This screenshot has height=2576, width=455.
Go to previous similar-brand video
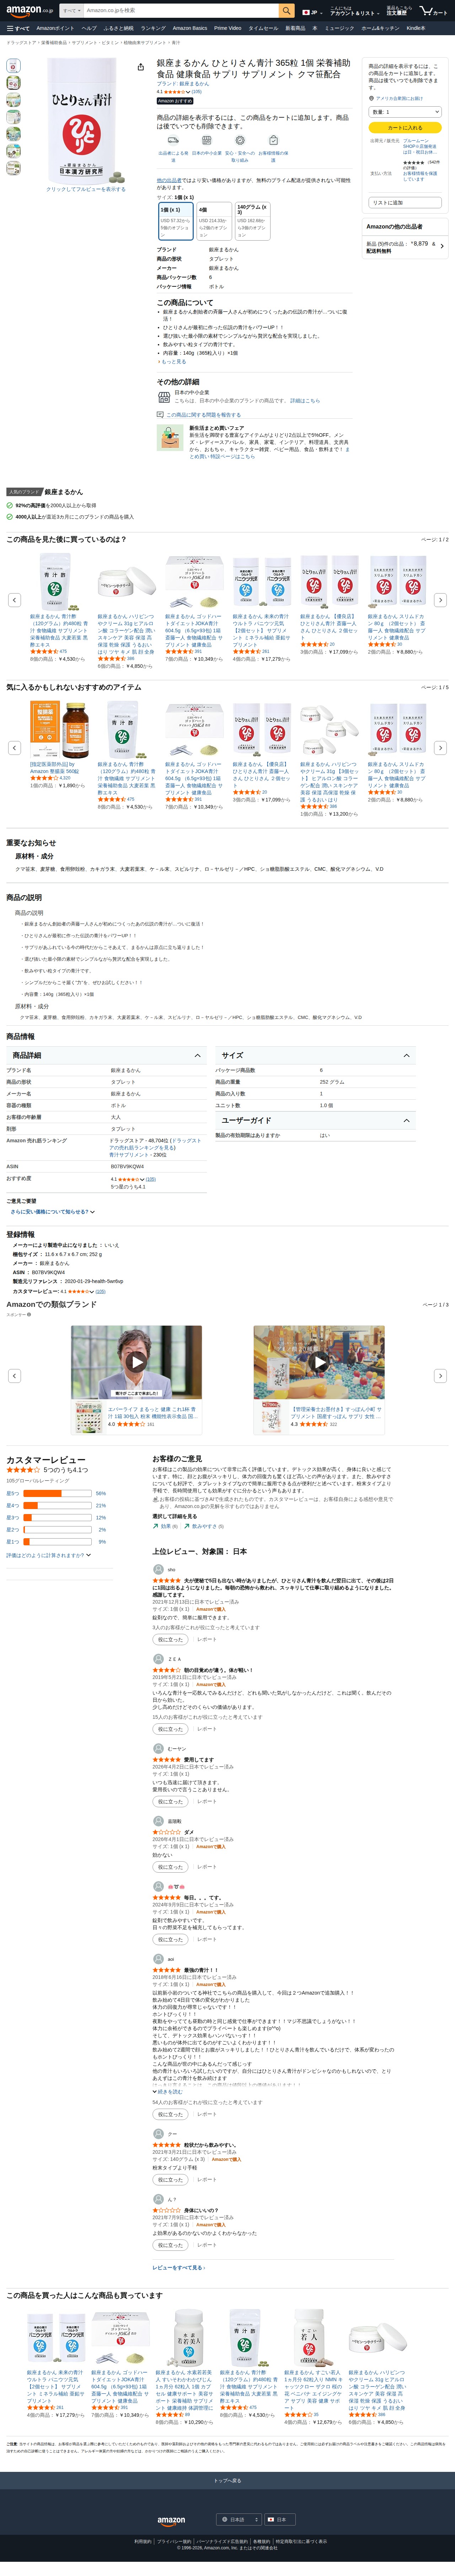pyautogui.click(x=14, y=1376)
